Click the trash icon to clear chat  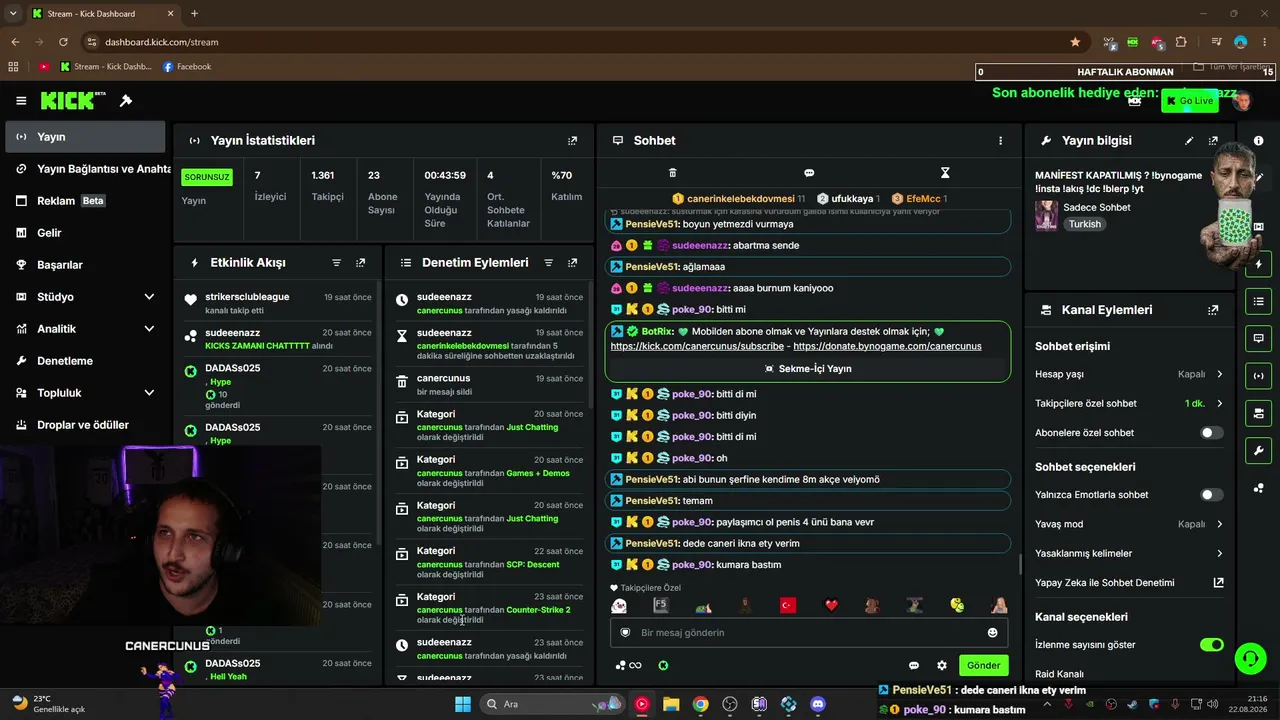[x=672, y=173]
